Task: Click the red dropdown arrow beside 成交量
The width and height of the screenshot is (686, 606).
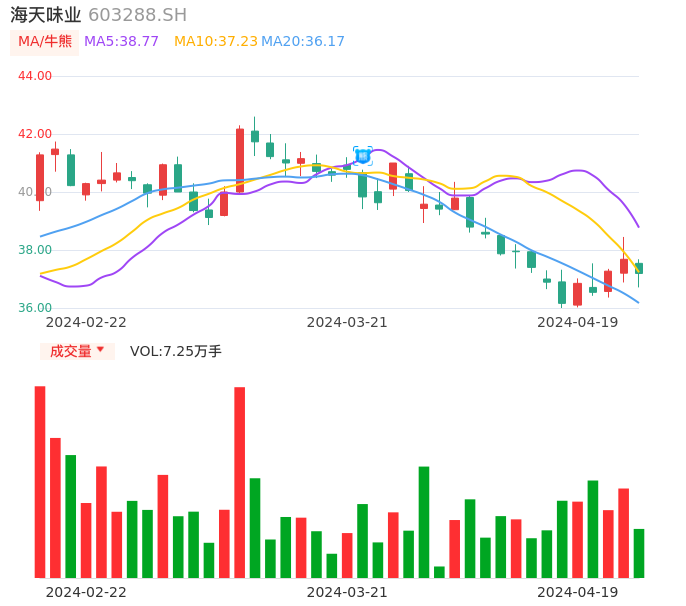Action: 100,350
